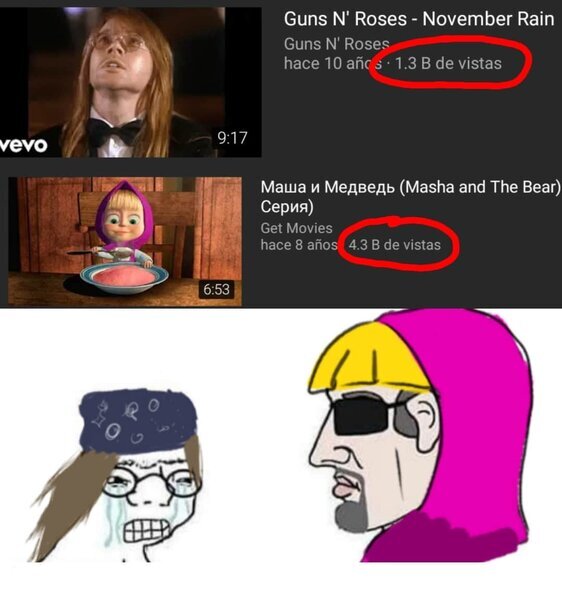This screenshot has width=562, height=600.
Task: Click the round glasses on crying character
Action: 153,483
